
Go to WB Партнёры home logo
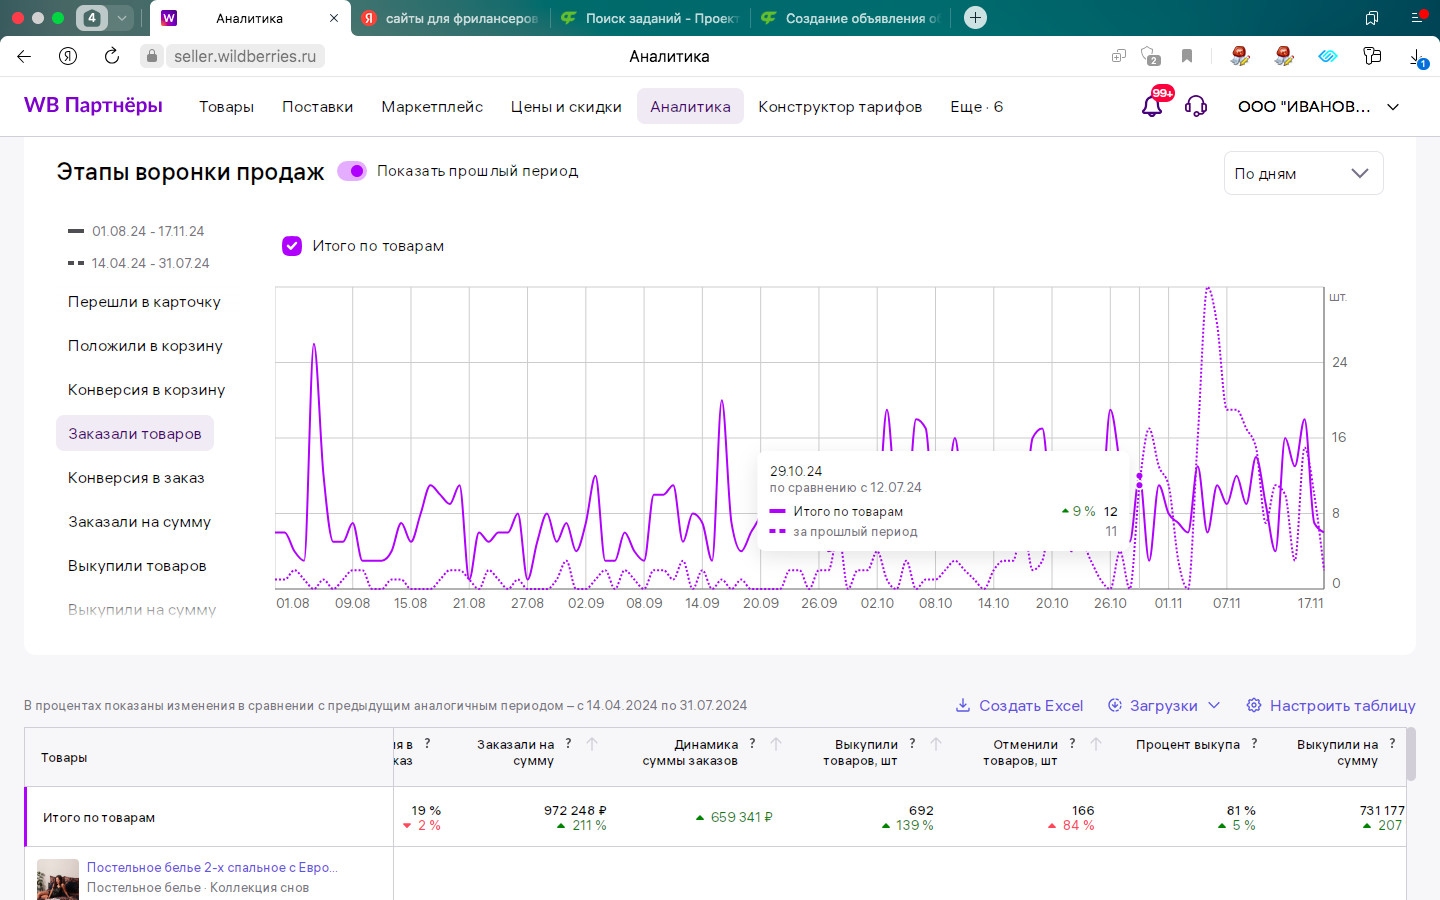pyautogui.click(x=93, y=105)
